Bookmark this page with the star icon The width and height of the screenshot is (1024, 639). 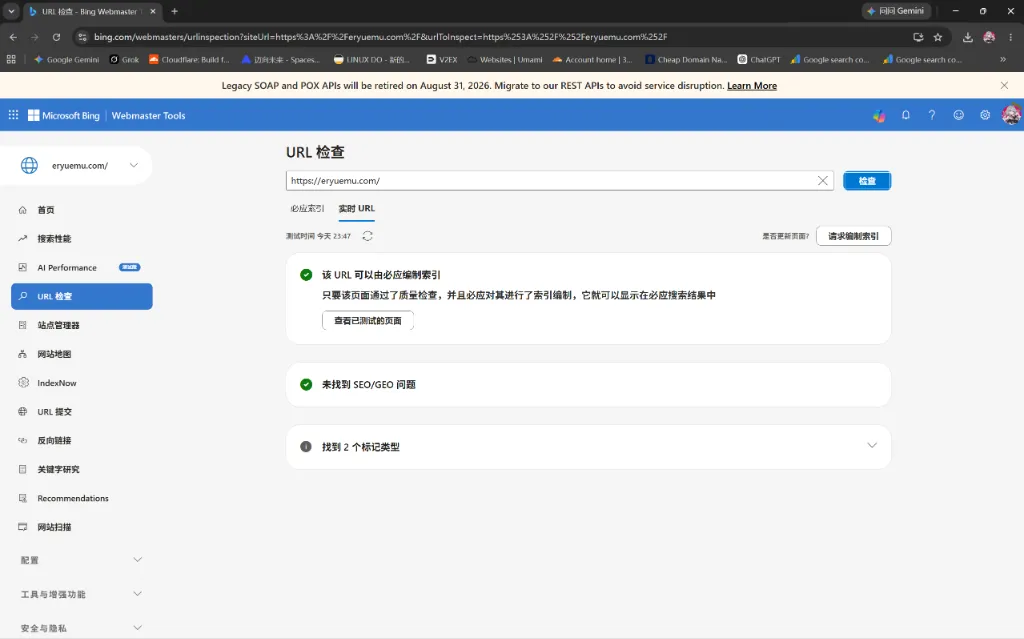[x=938, y=37]
